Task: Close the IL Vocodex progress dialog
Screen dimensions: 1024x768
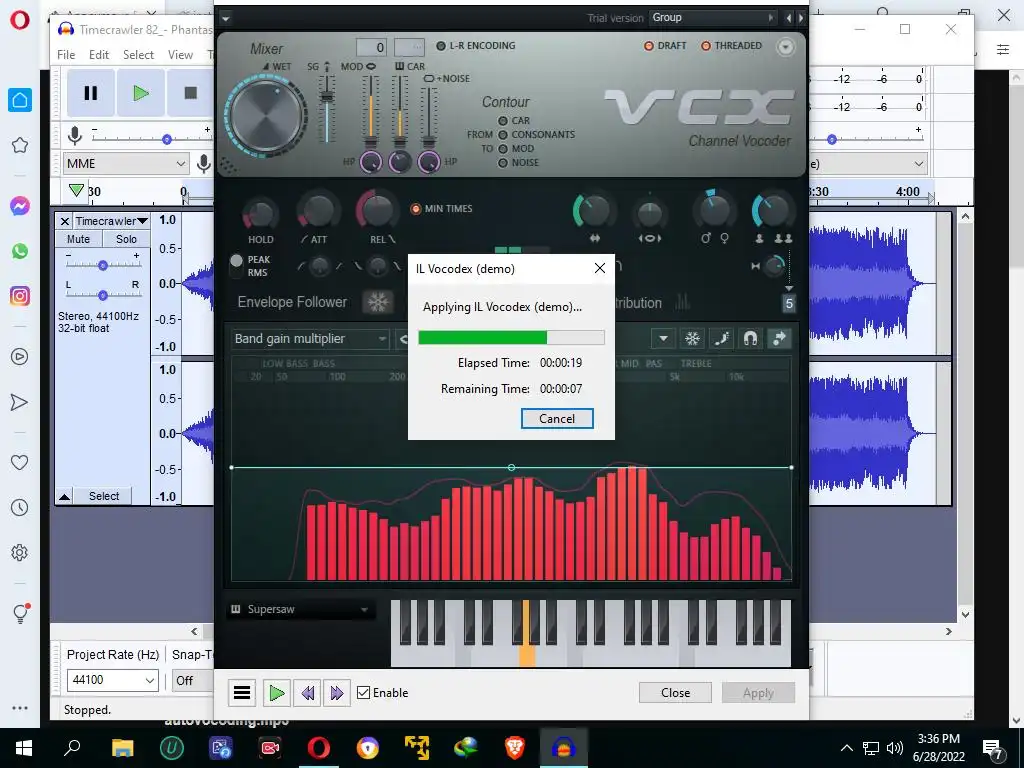Action: 600,268
